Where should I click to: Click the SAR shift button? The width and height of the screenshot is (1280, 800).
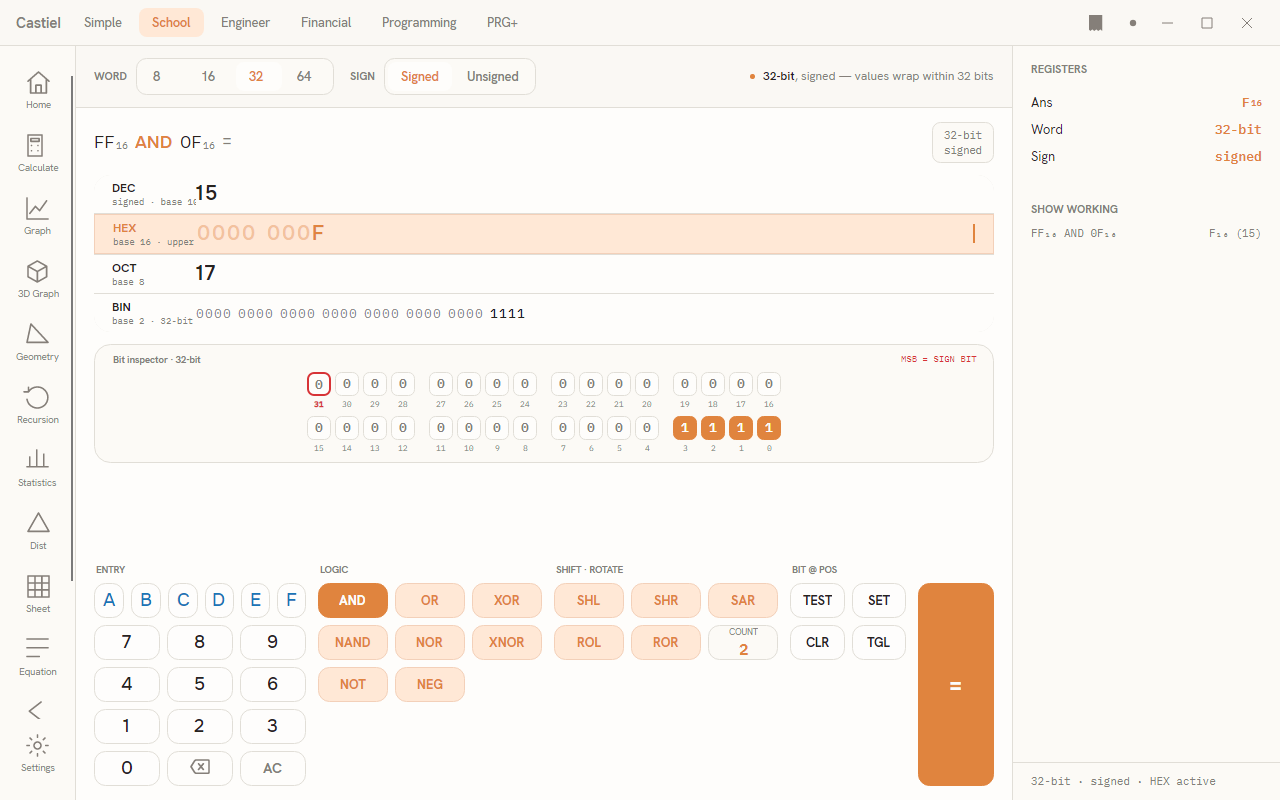click(743, 600)
